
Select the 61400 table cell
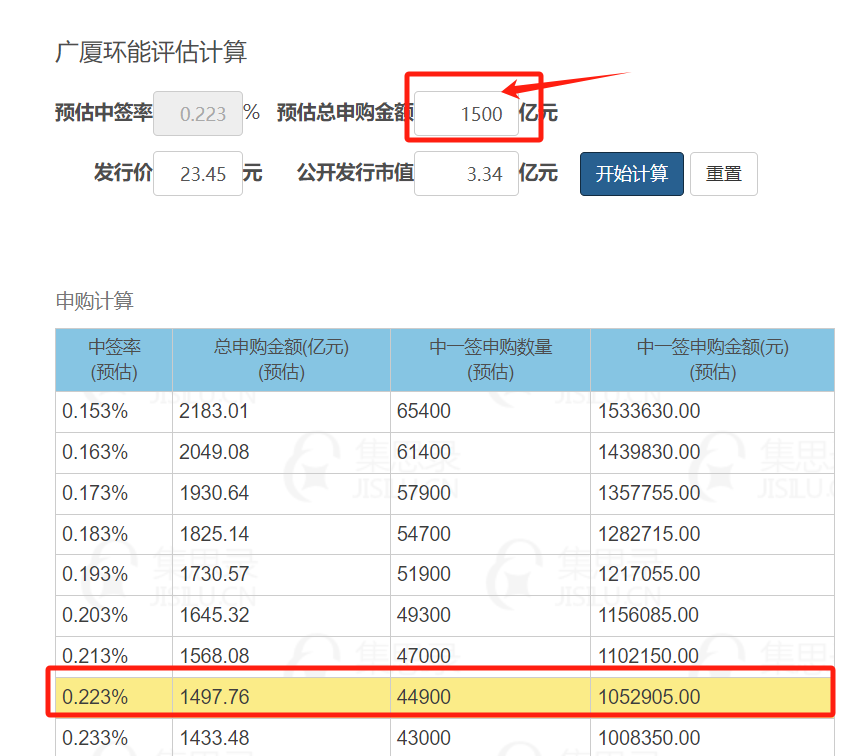pos(490,453)
